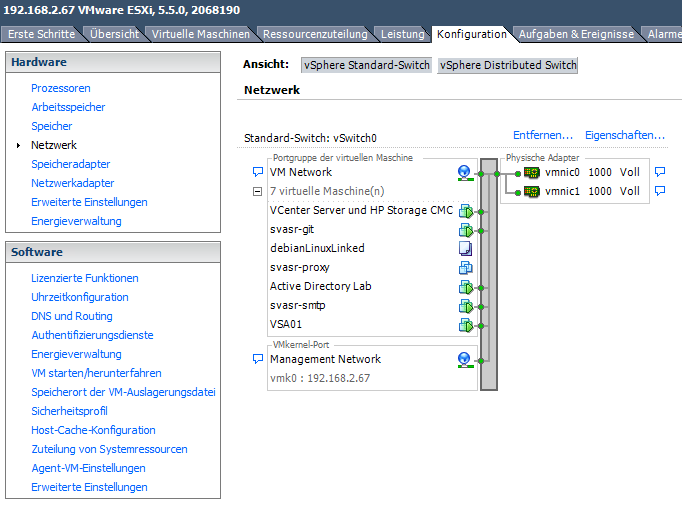Open the Virtuelle Maschinen tab
Screen dimensions: 682x505
coord(201,34)
